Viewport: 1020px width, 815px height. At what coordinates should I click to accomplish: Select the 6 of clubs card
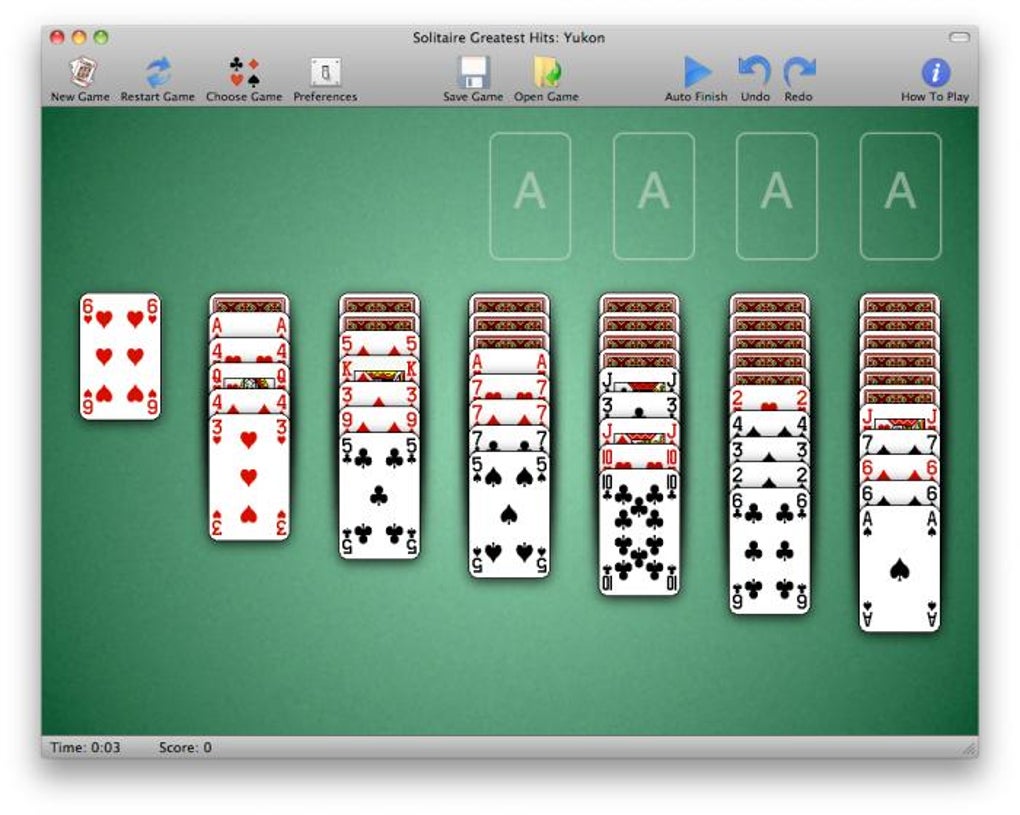tap(770, 552)
